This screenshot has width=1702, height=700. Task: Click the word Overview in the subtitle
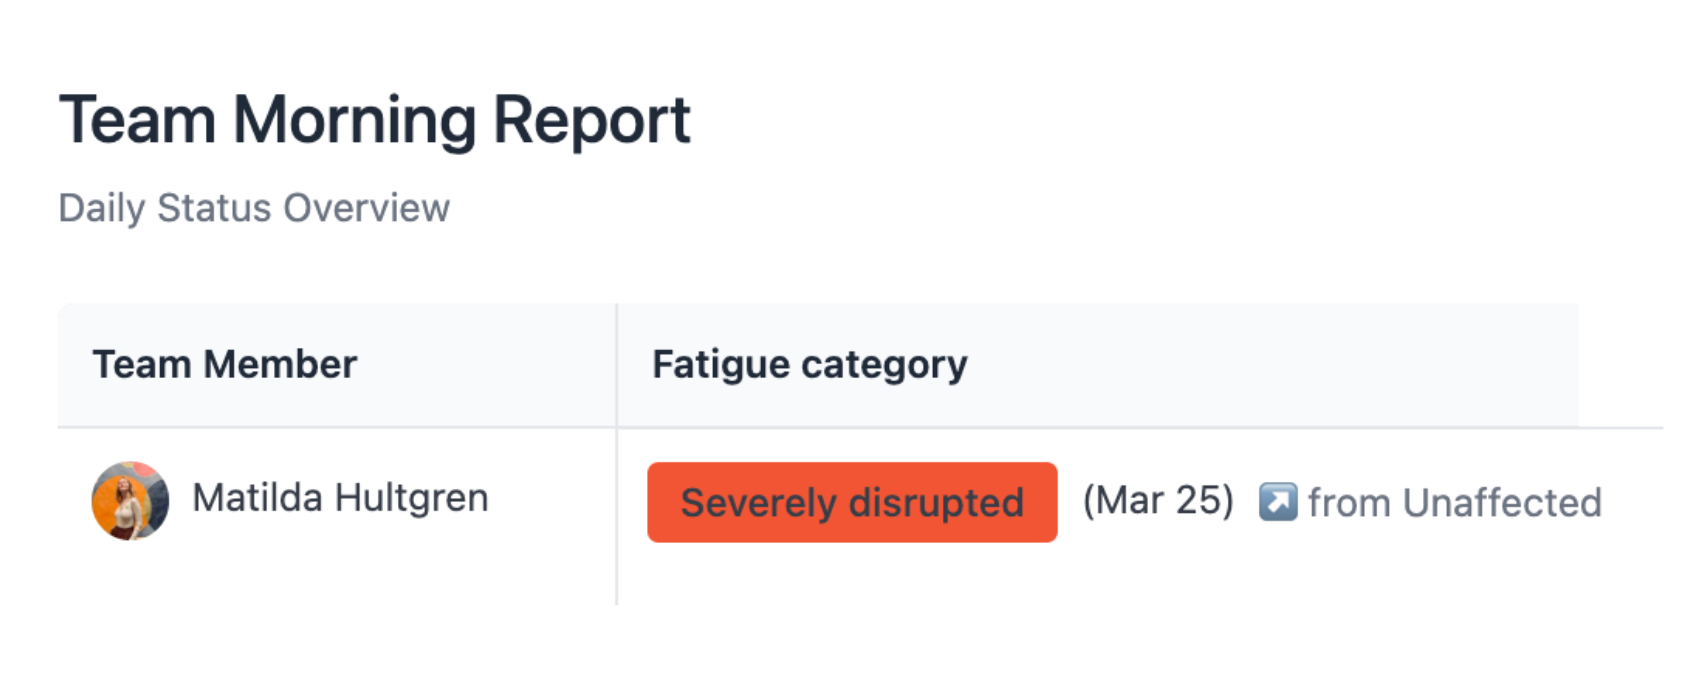point(367,208)
